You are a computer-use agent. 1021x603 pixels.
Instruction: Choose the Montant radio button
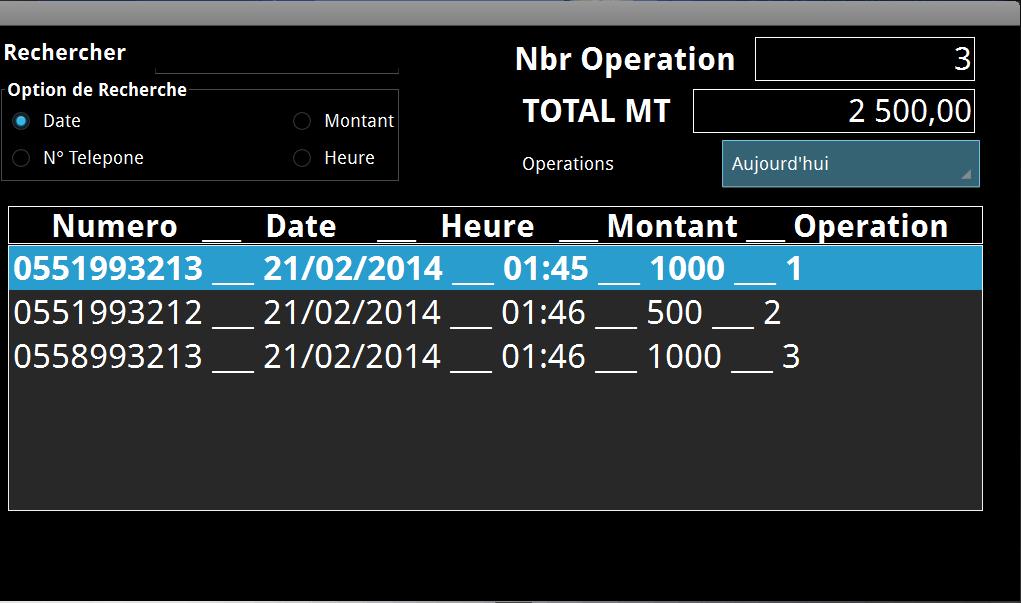click(x=302, y=121)
